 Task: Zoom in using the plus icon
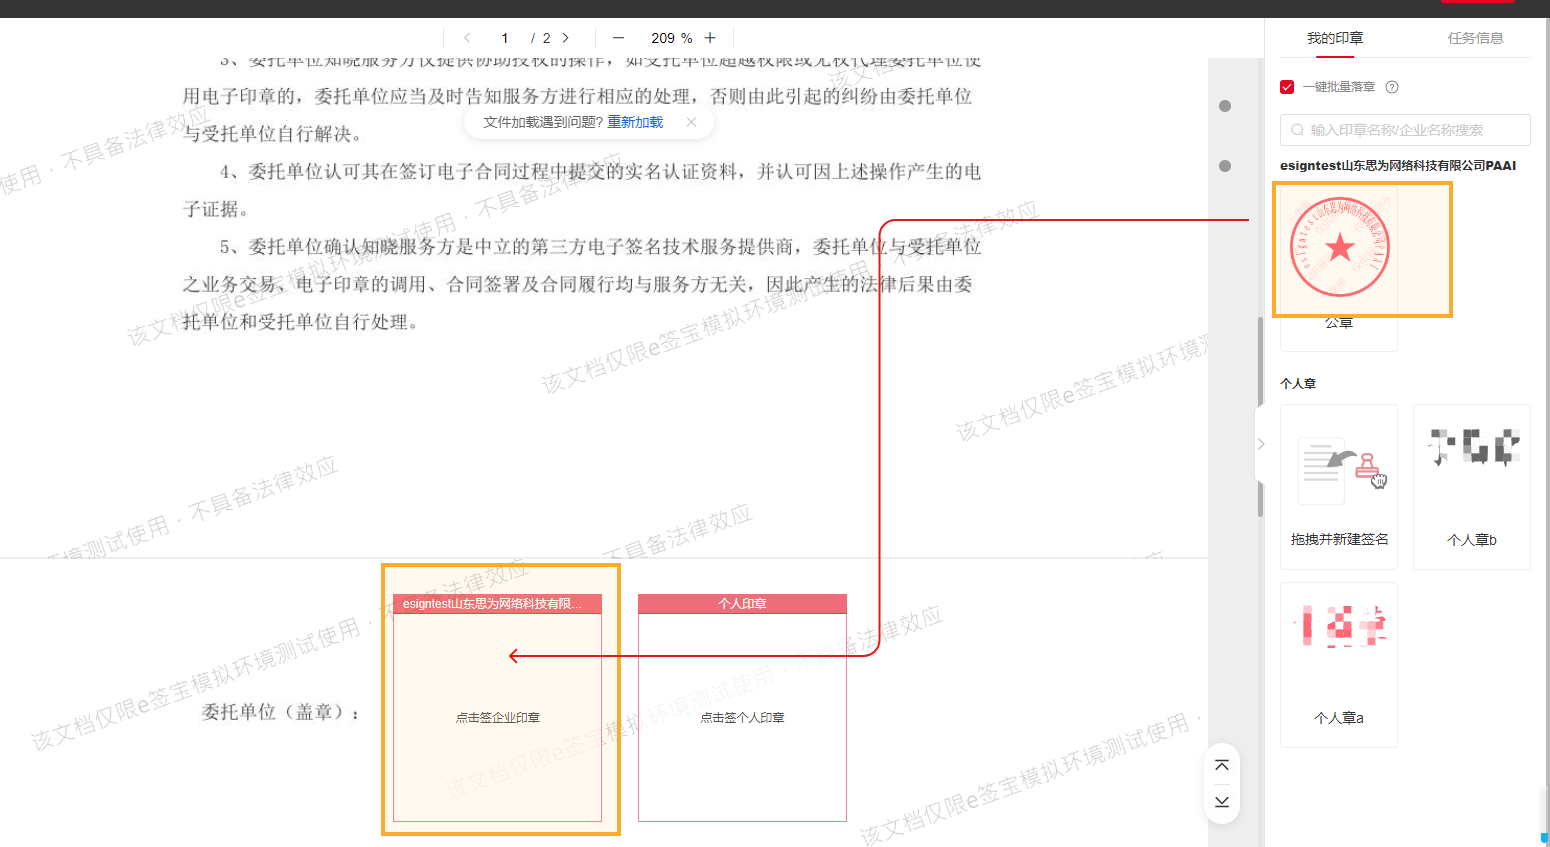[x=710, y=37]
